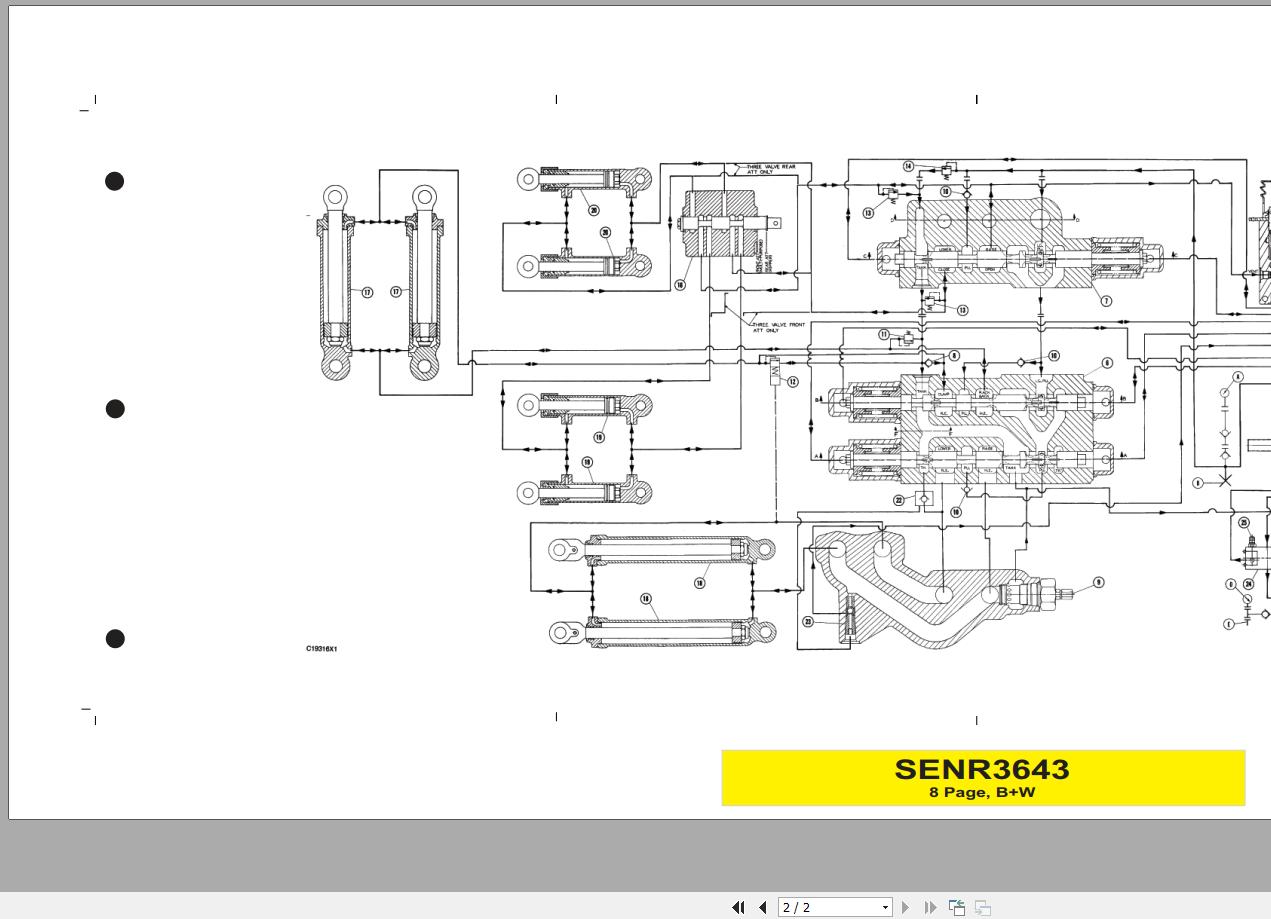Expand the page selection combo box

pos(884,907)
